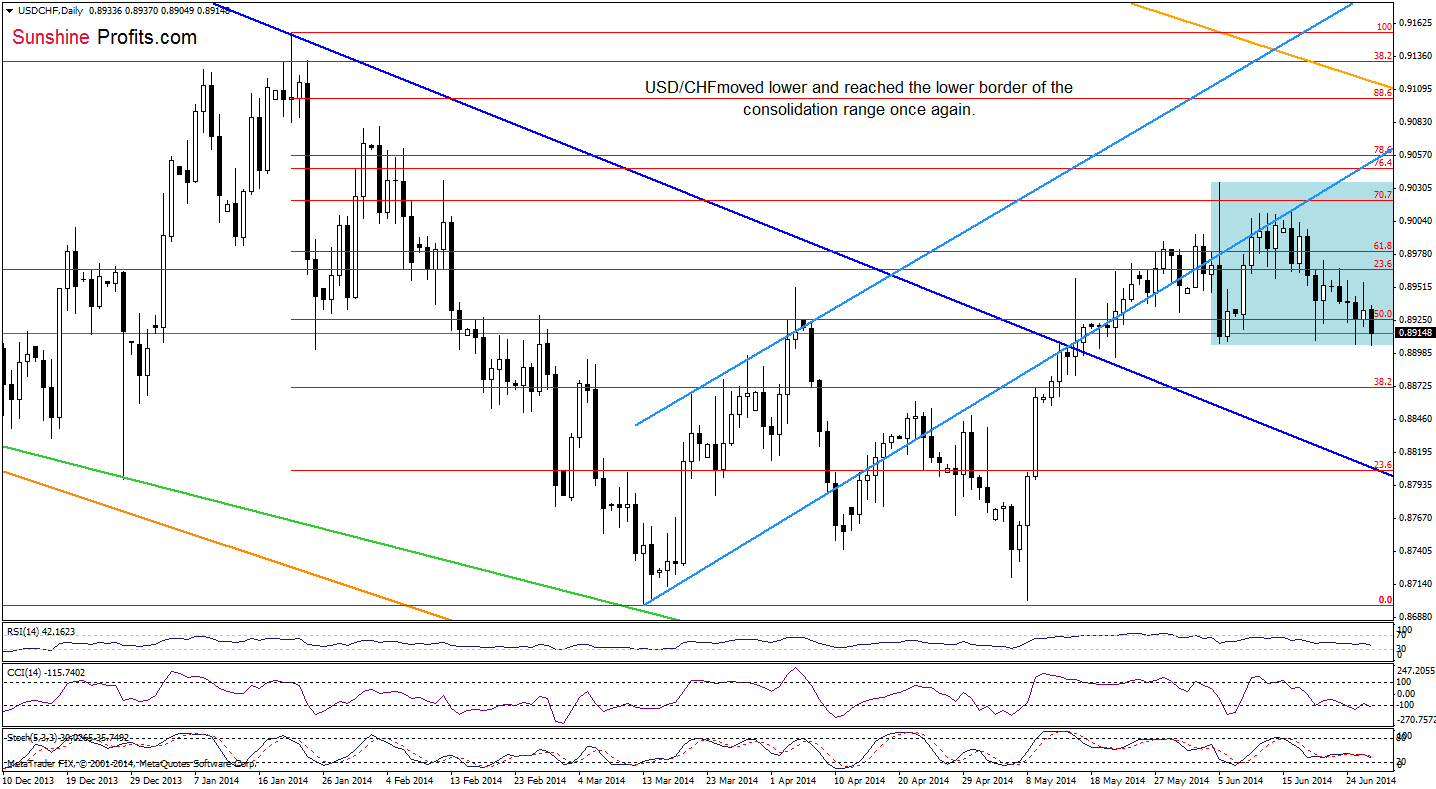Click the -270.7572 CCI scale value
The height and width of the screenshot is (789, 1436).
click(x=1415, y=718)
